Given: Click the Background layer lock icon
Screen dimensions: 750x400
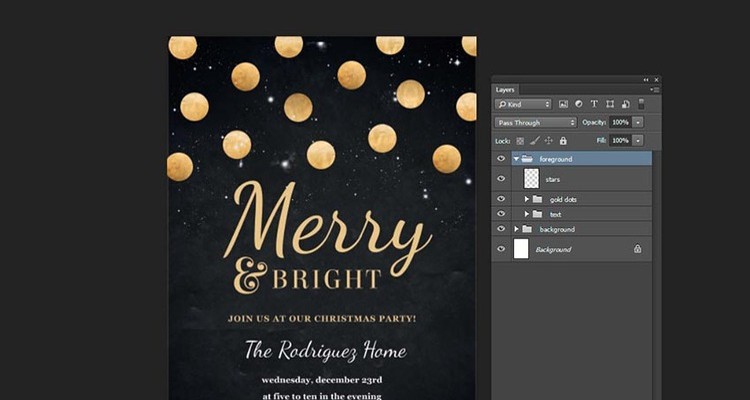Looking at the screenshot, I should pyautogui.click(x=638, y=249).
